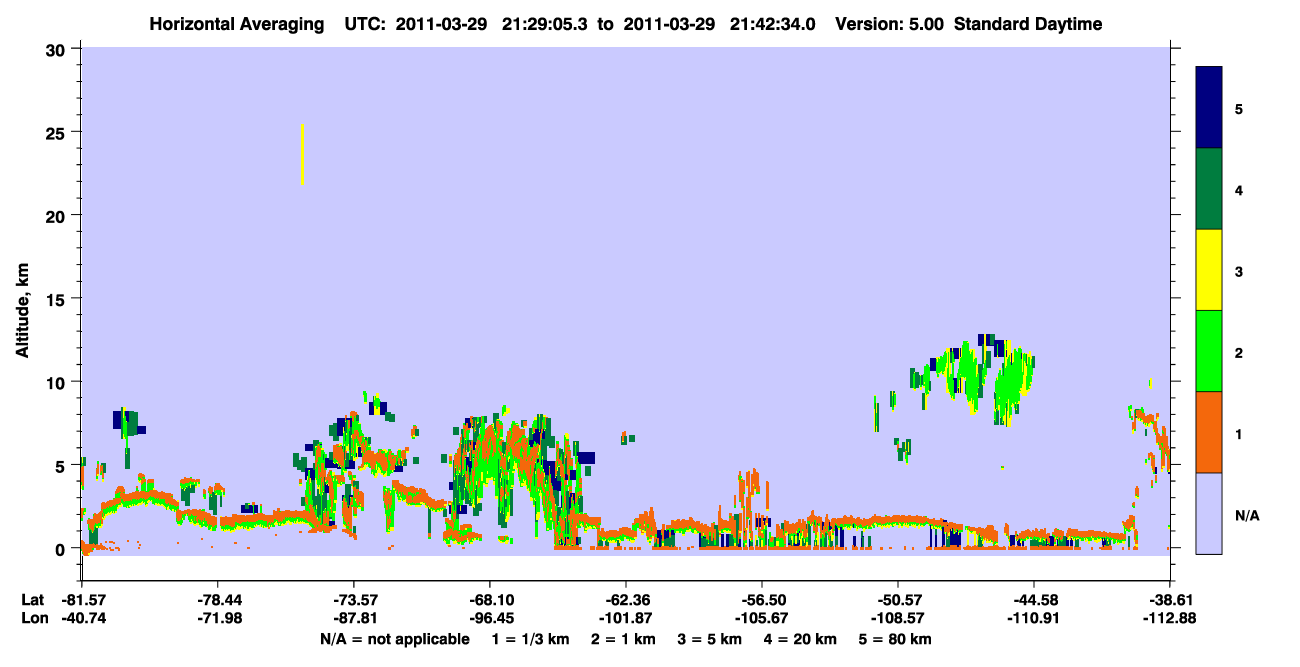Click the longitude tick value -71.98
The height and width of the screenshot is (667, 1300).
coord(217,618)
